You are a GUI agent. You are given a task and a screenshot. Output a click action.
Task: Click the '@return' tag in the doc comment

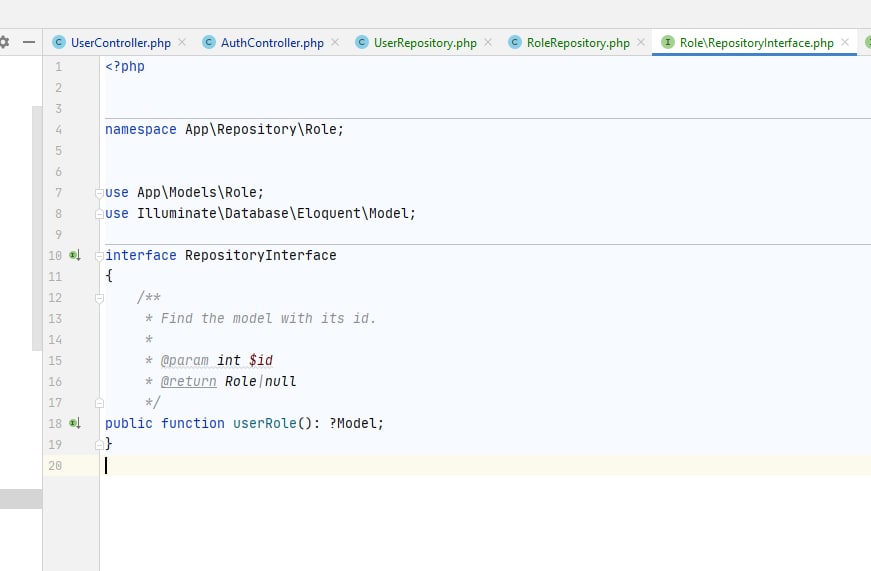click(x=188, y=382)
